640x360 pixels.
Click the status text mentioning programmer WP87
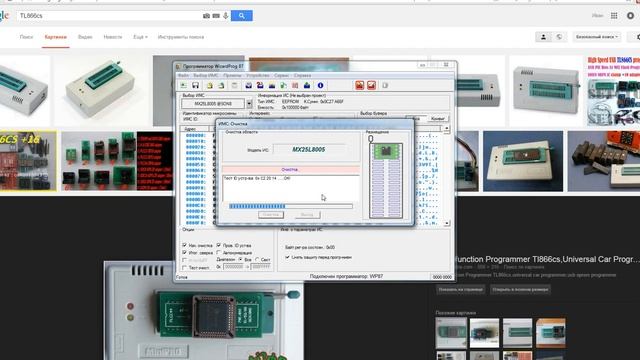coord(346,276)
